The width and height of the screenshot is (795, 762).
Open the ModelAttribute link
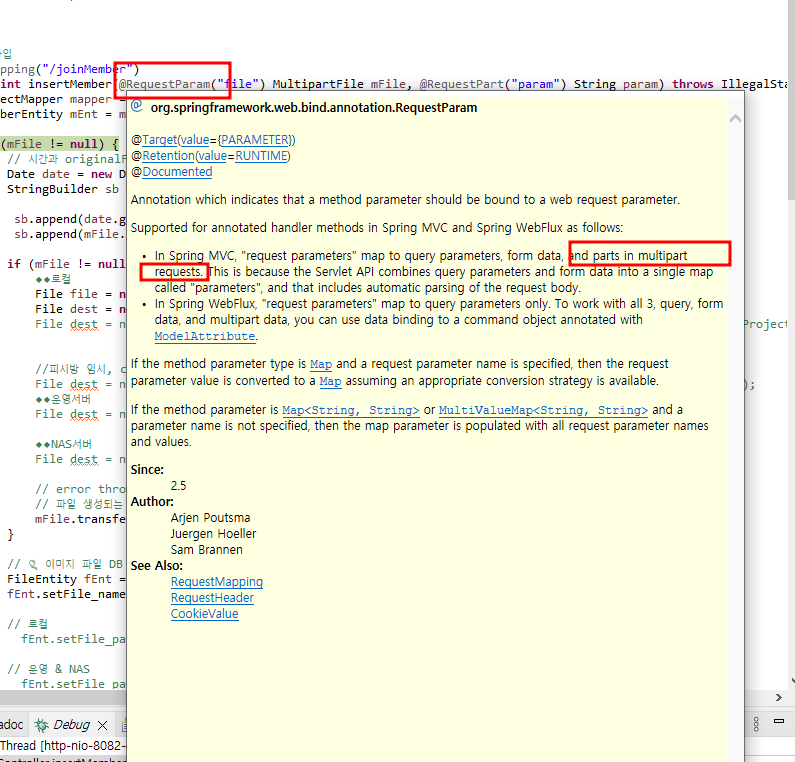205,336
